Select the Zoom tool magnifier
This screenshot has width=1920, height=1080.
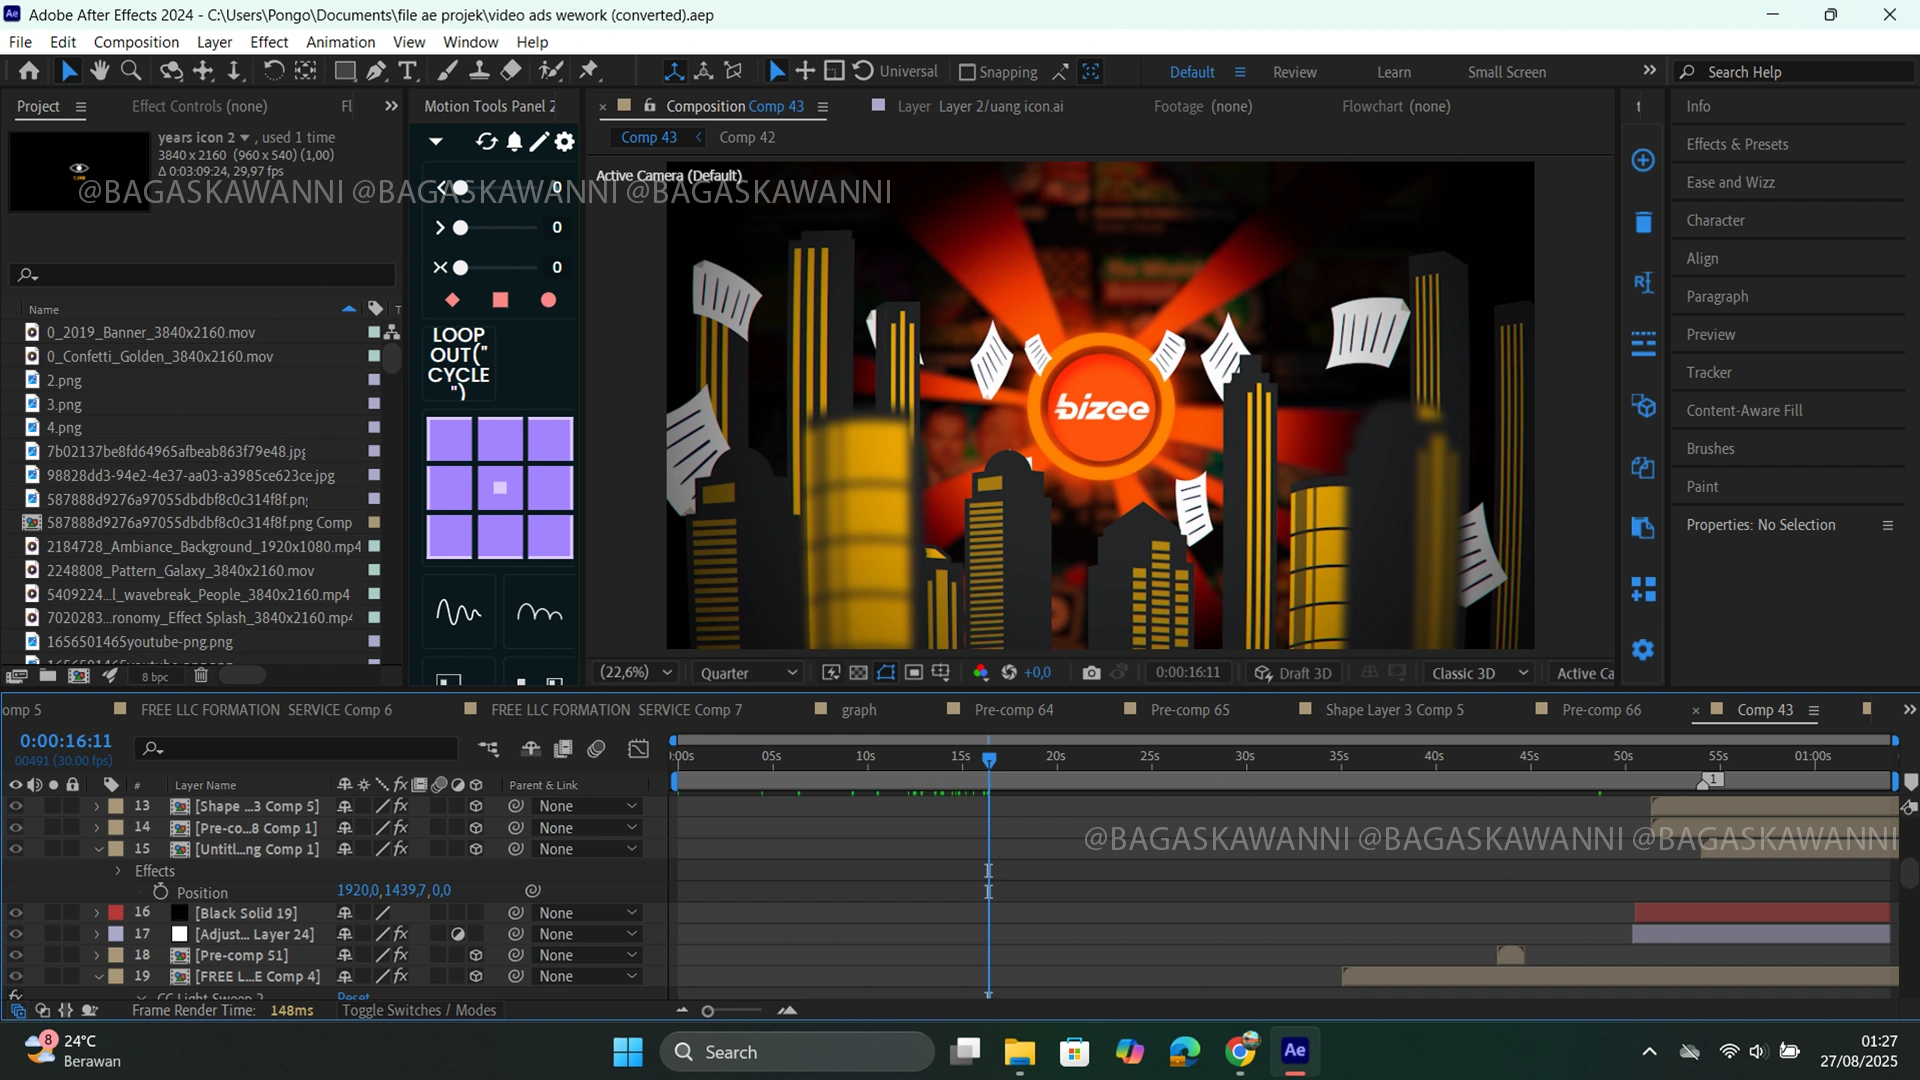coord(131,71)
